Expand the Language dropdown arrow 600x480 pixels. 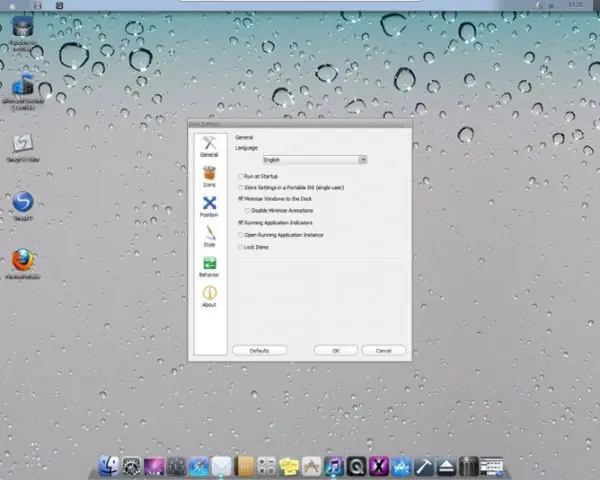tap(362, 159)
